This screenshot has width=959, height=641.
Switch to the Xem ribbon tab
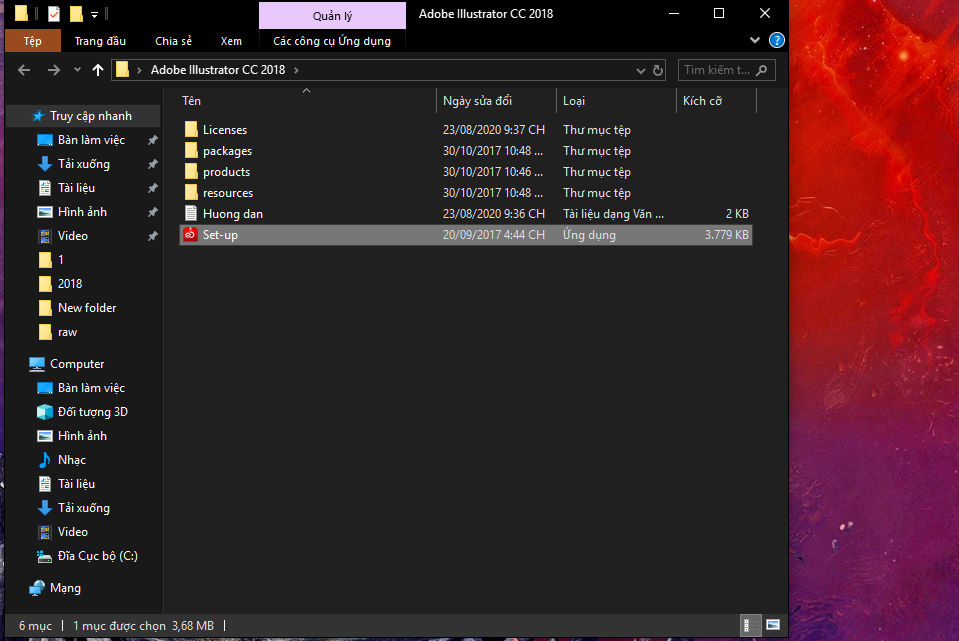[231, 41]
